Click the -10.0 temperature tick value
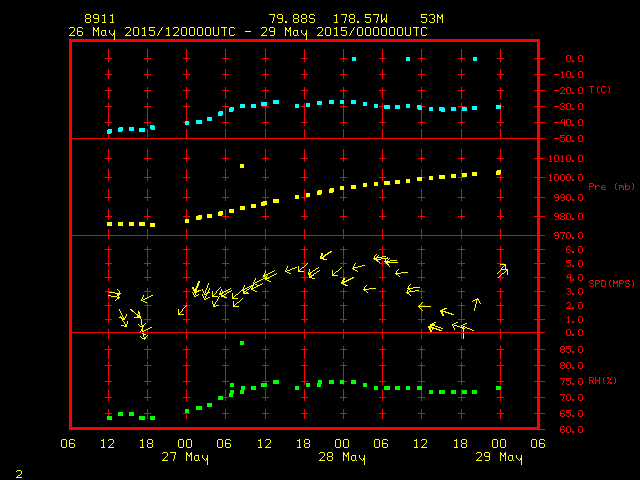 (568, 75)
